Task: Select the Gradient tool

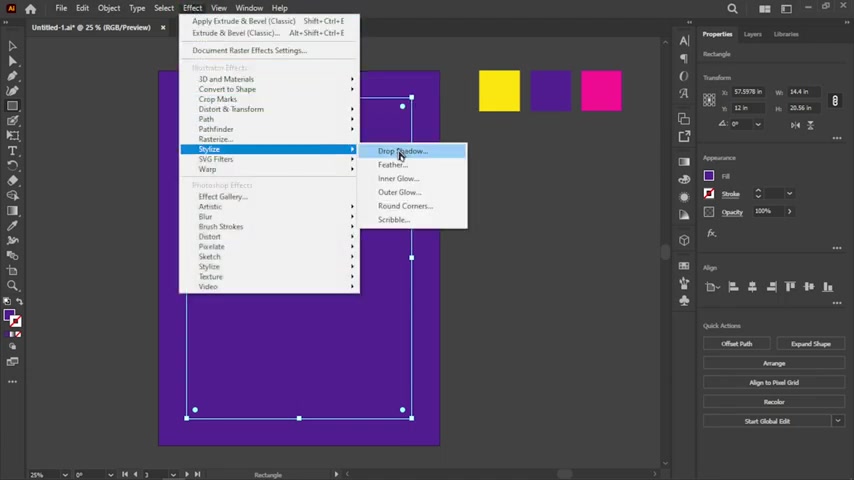Action: pos(12,210)
